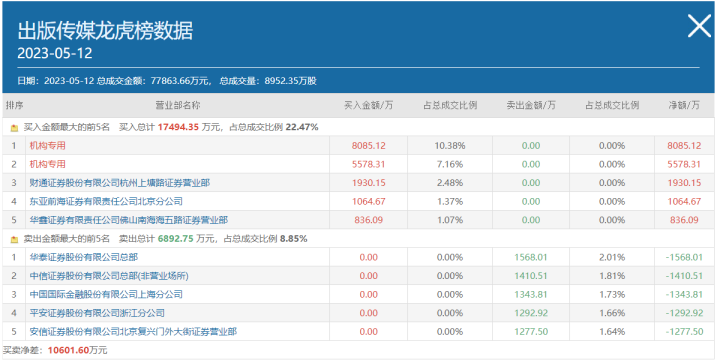Image resolution: width=718 pixels, height=363 pixels.
Task: Click the 净额/万 column header
Action: (684, 105)
